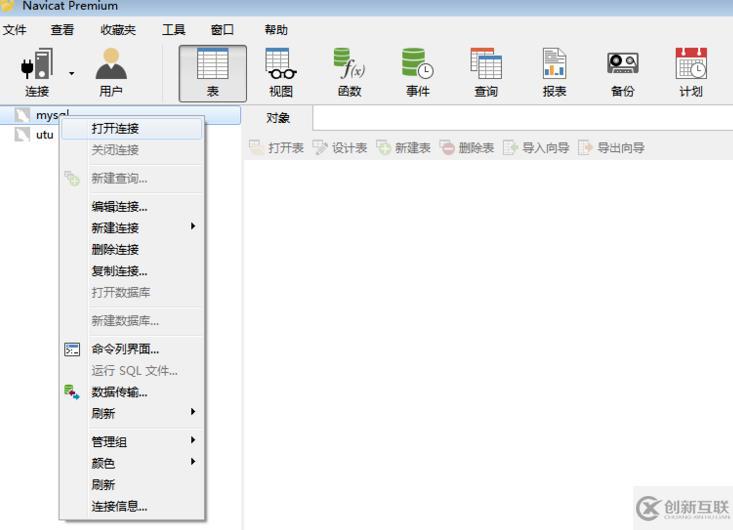Choose 删除连接 from the context menu
The height and width of the screenshot is (530, 733).
point(132,250)
